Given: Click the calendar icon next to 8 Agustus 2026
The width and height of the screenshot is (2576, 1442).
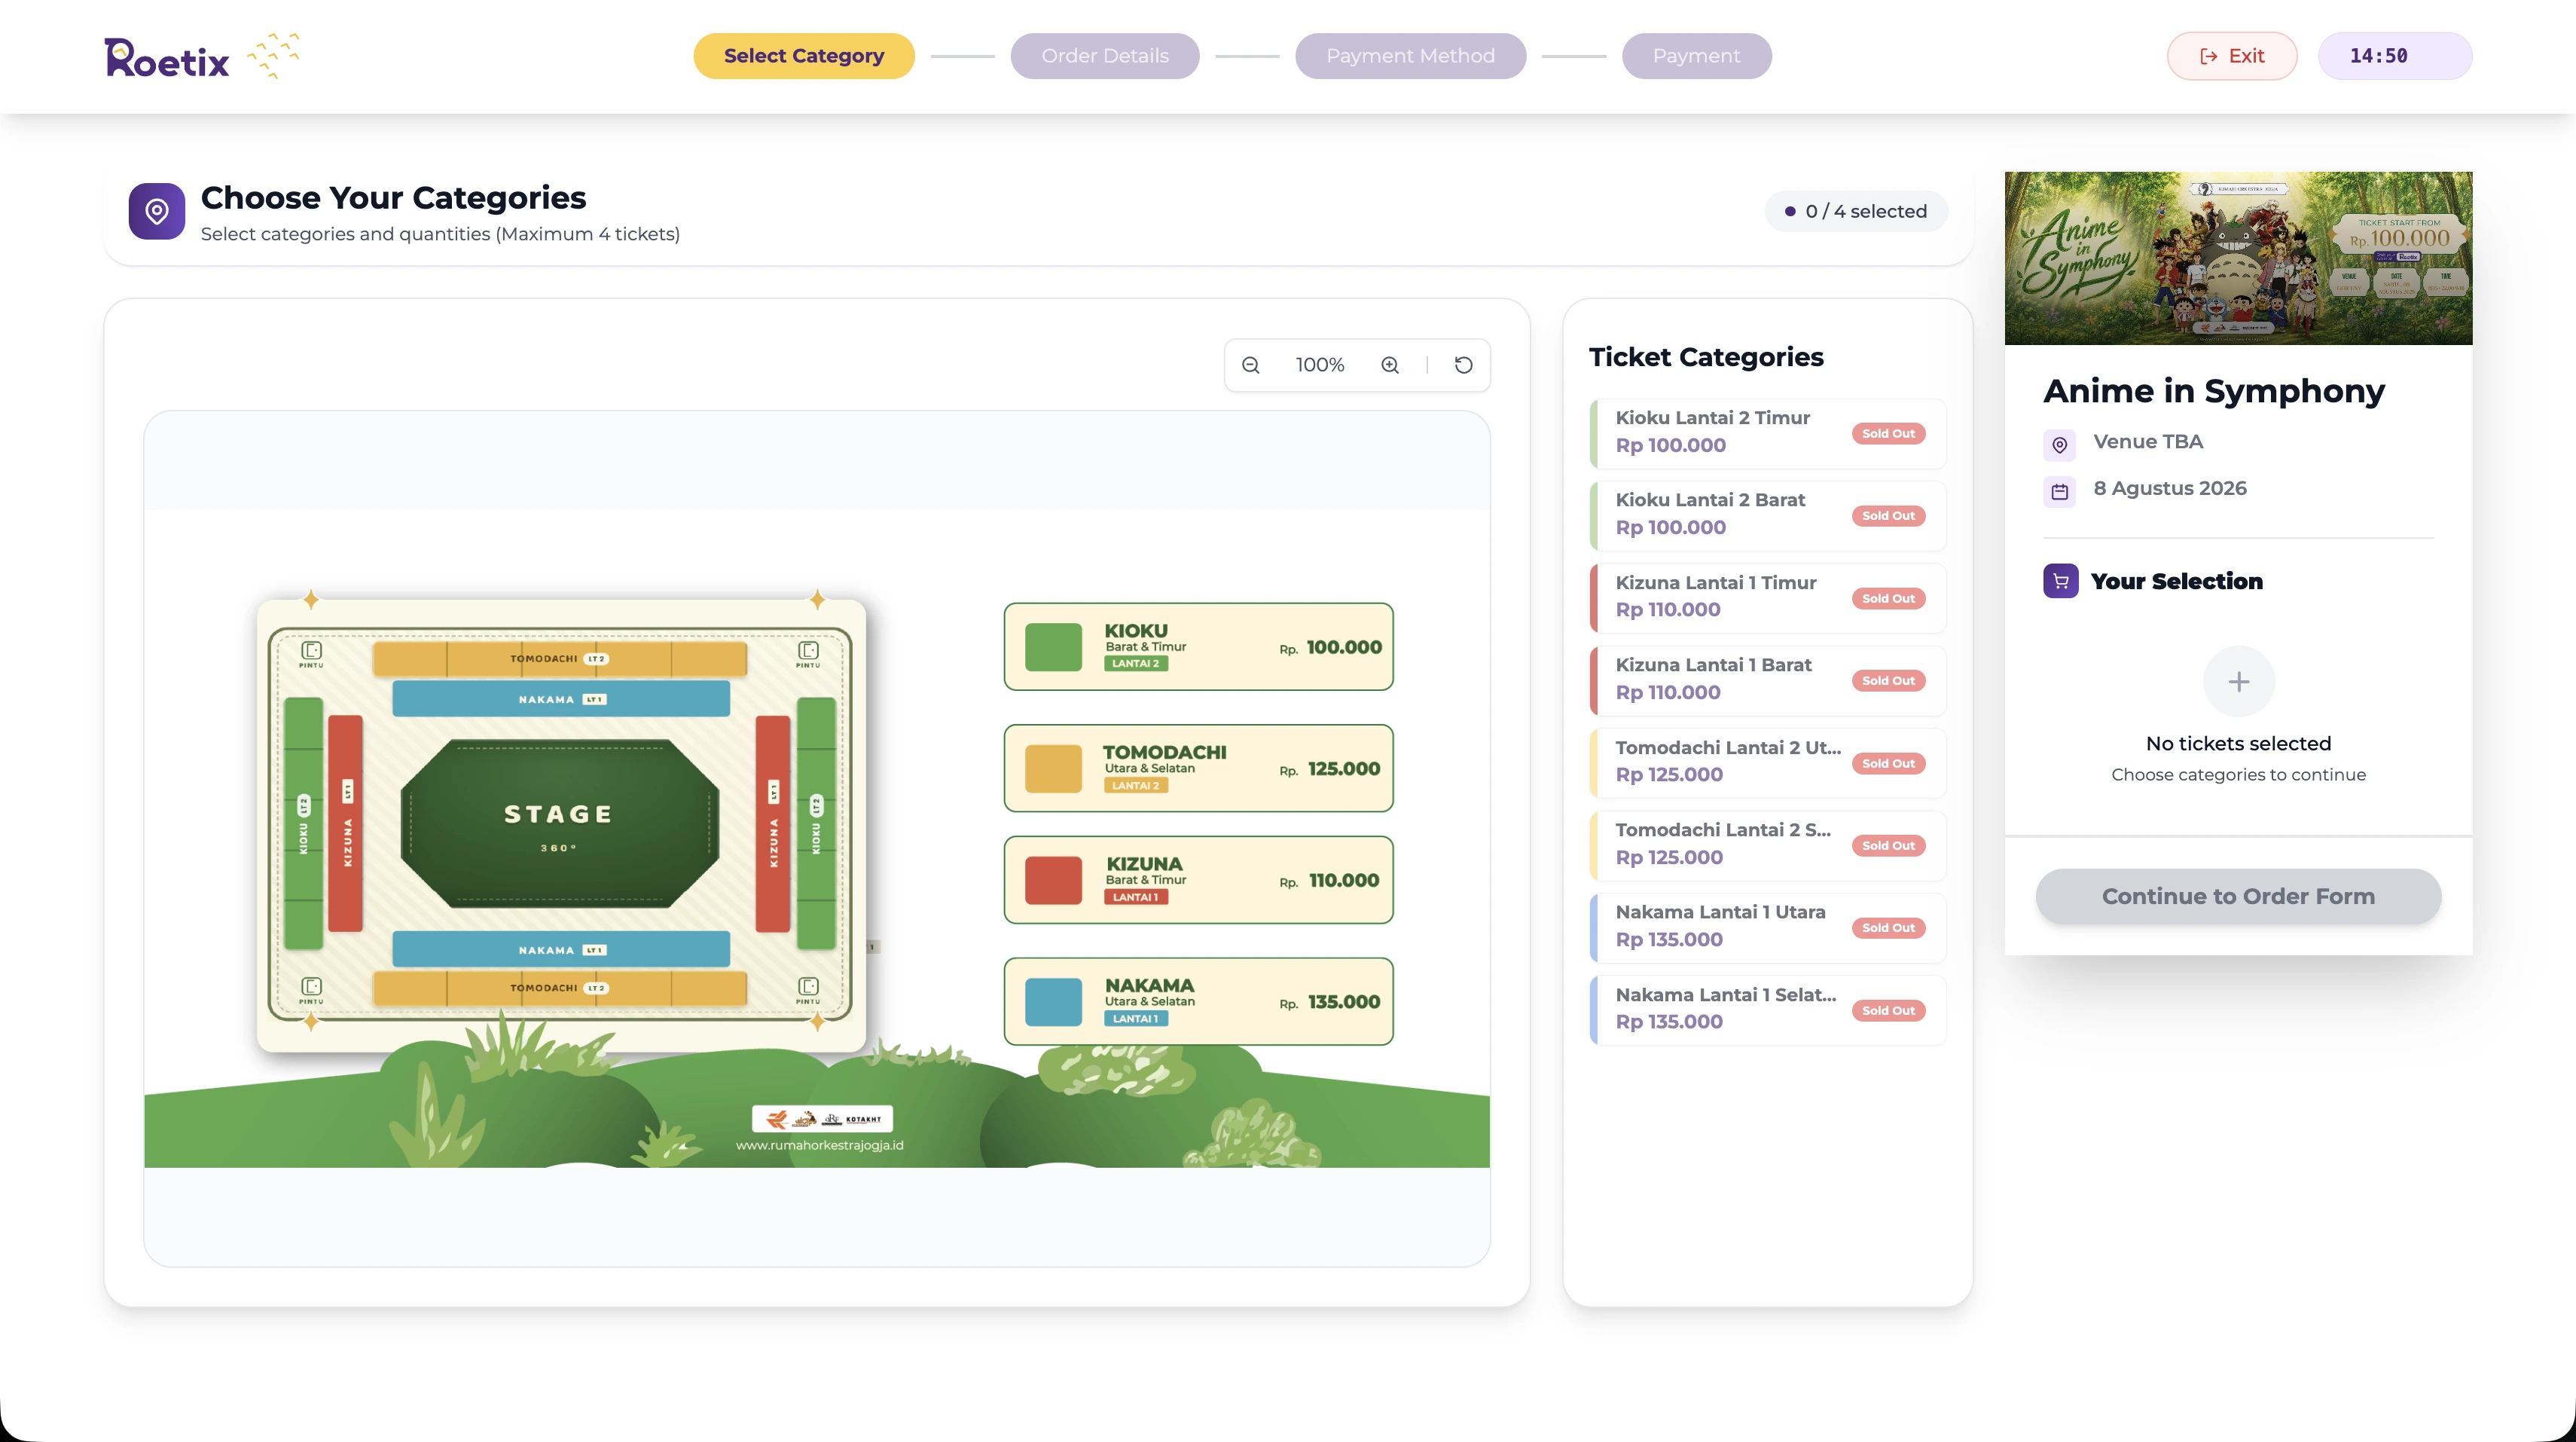Looking at the screenshot, I should coord(2060,491).
